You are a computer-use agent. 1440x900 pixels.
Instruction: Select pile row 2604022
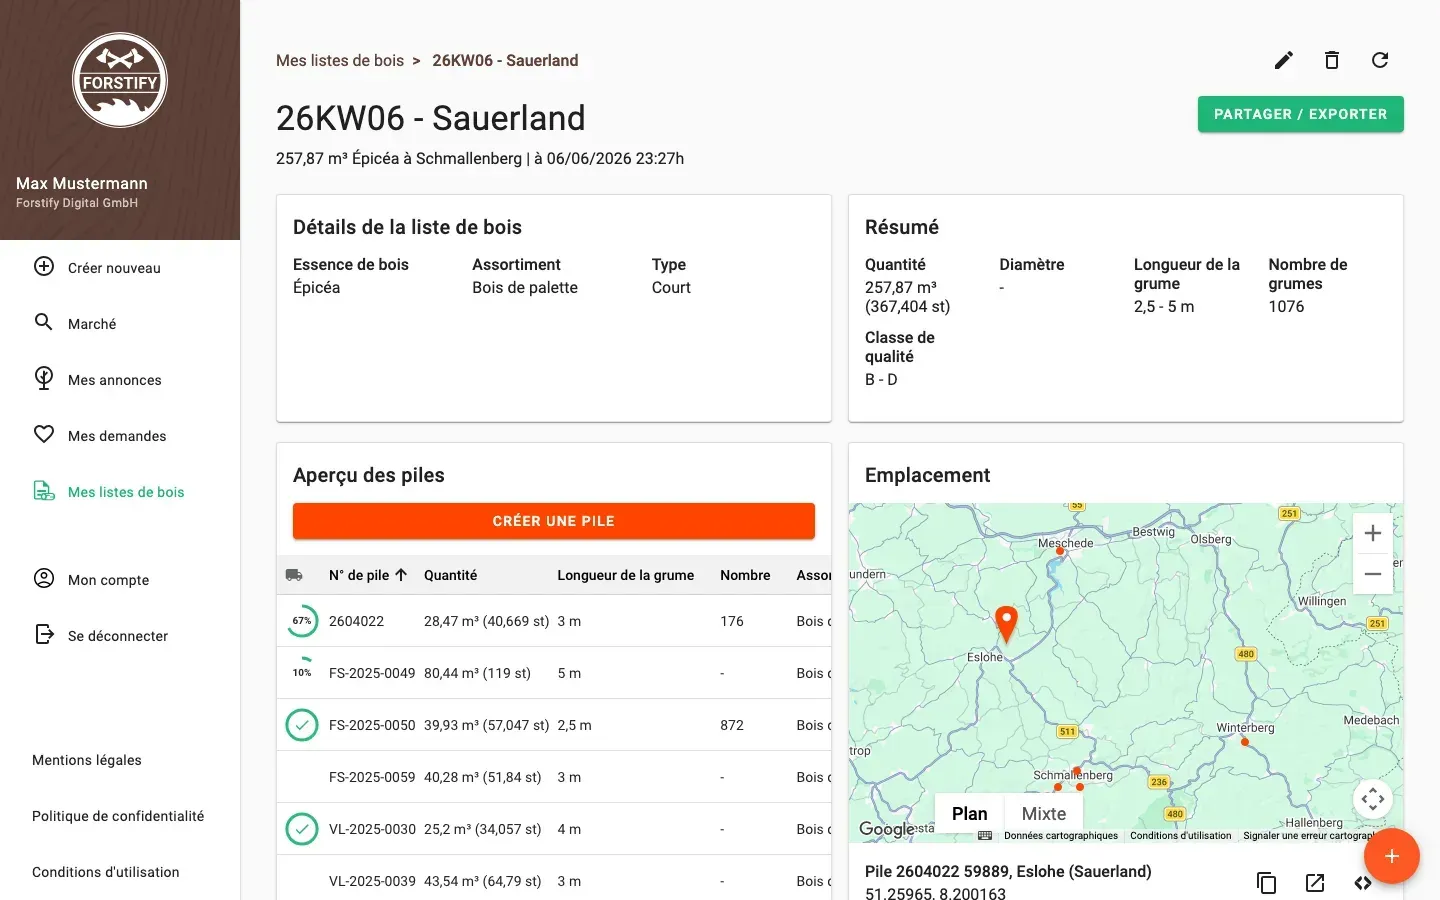point(554,621)
